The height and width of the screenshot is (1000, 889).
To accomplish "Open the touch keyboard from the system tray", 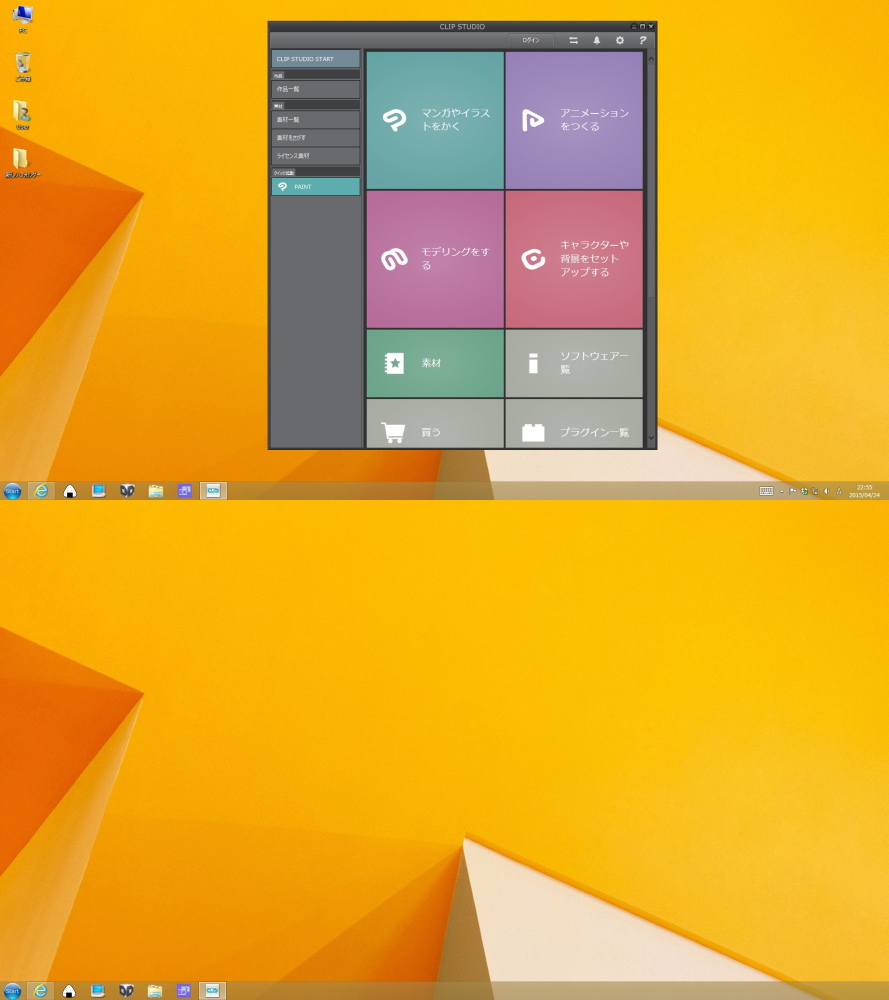I will pos(767,490).
